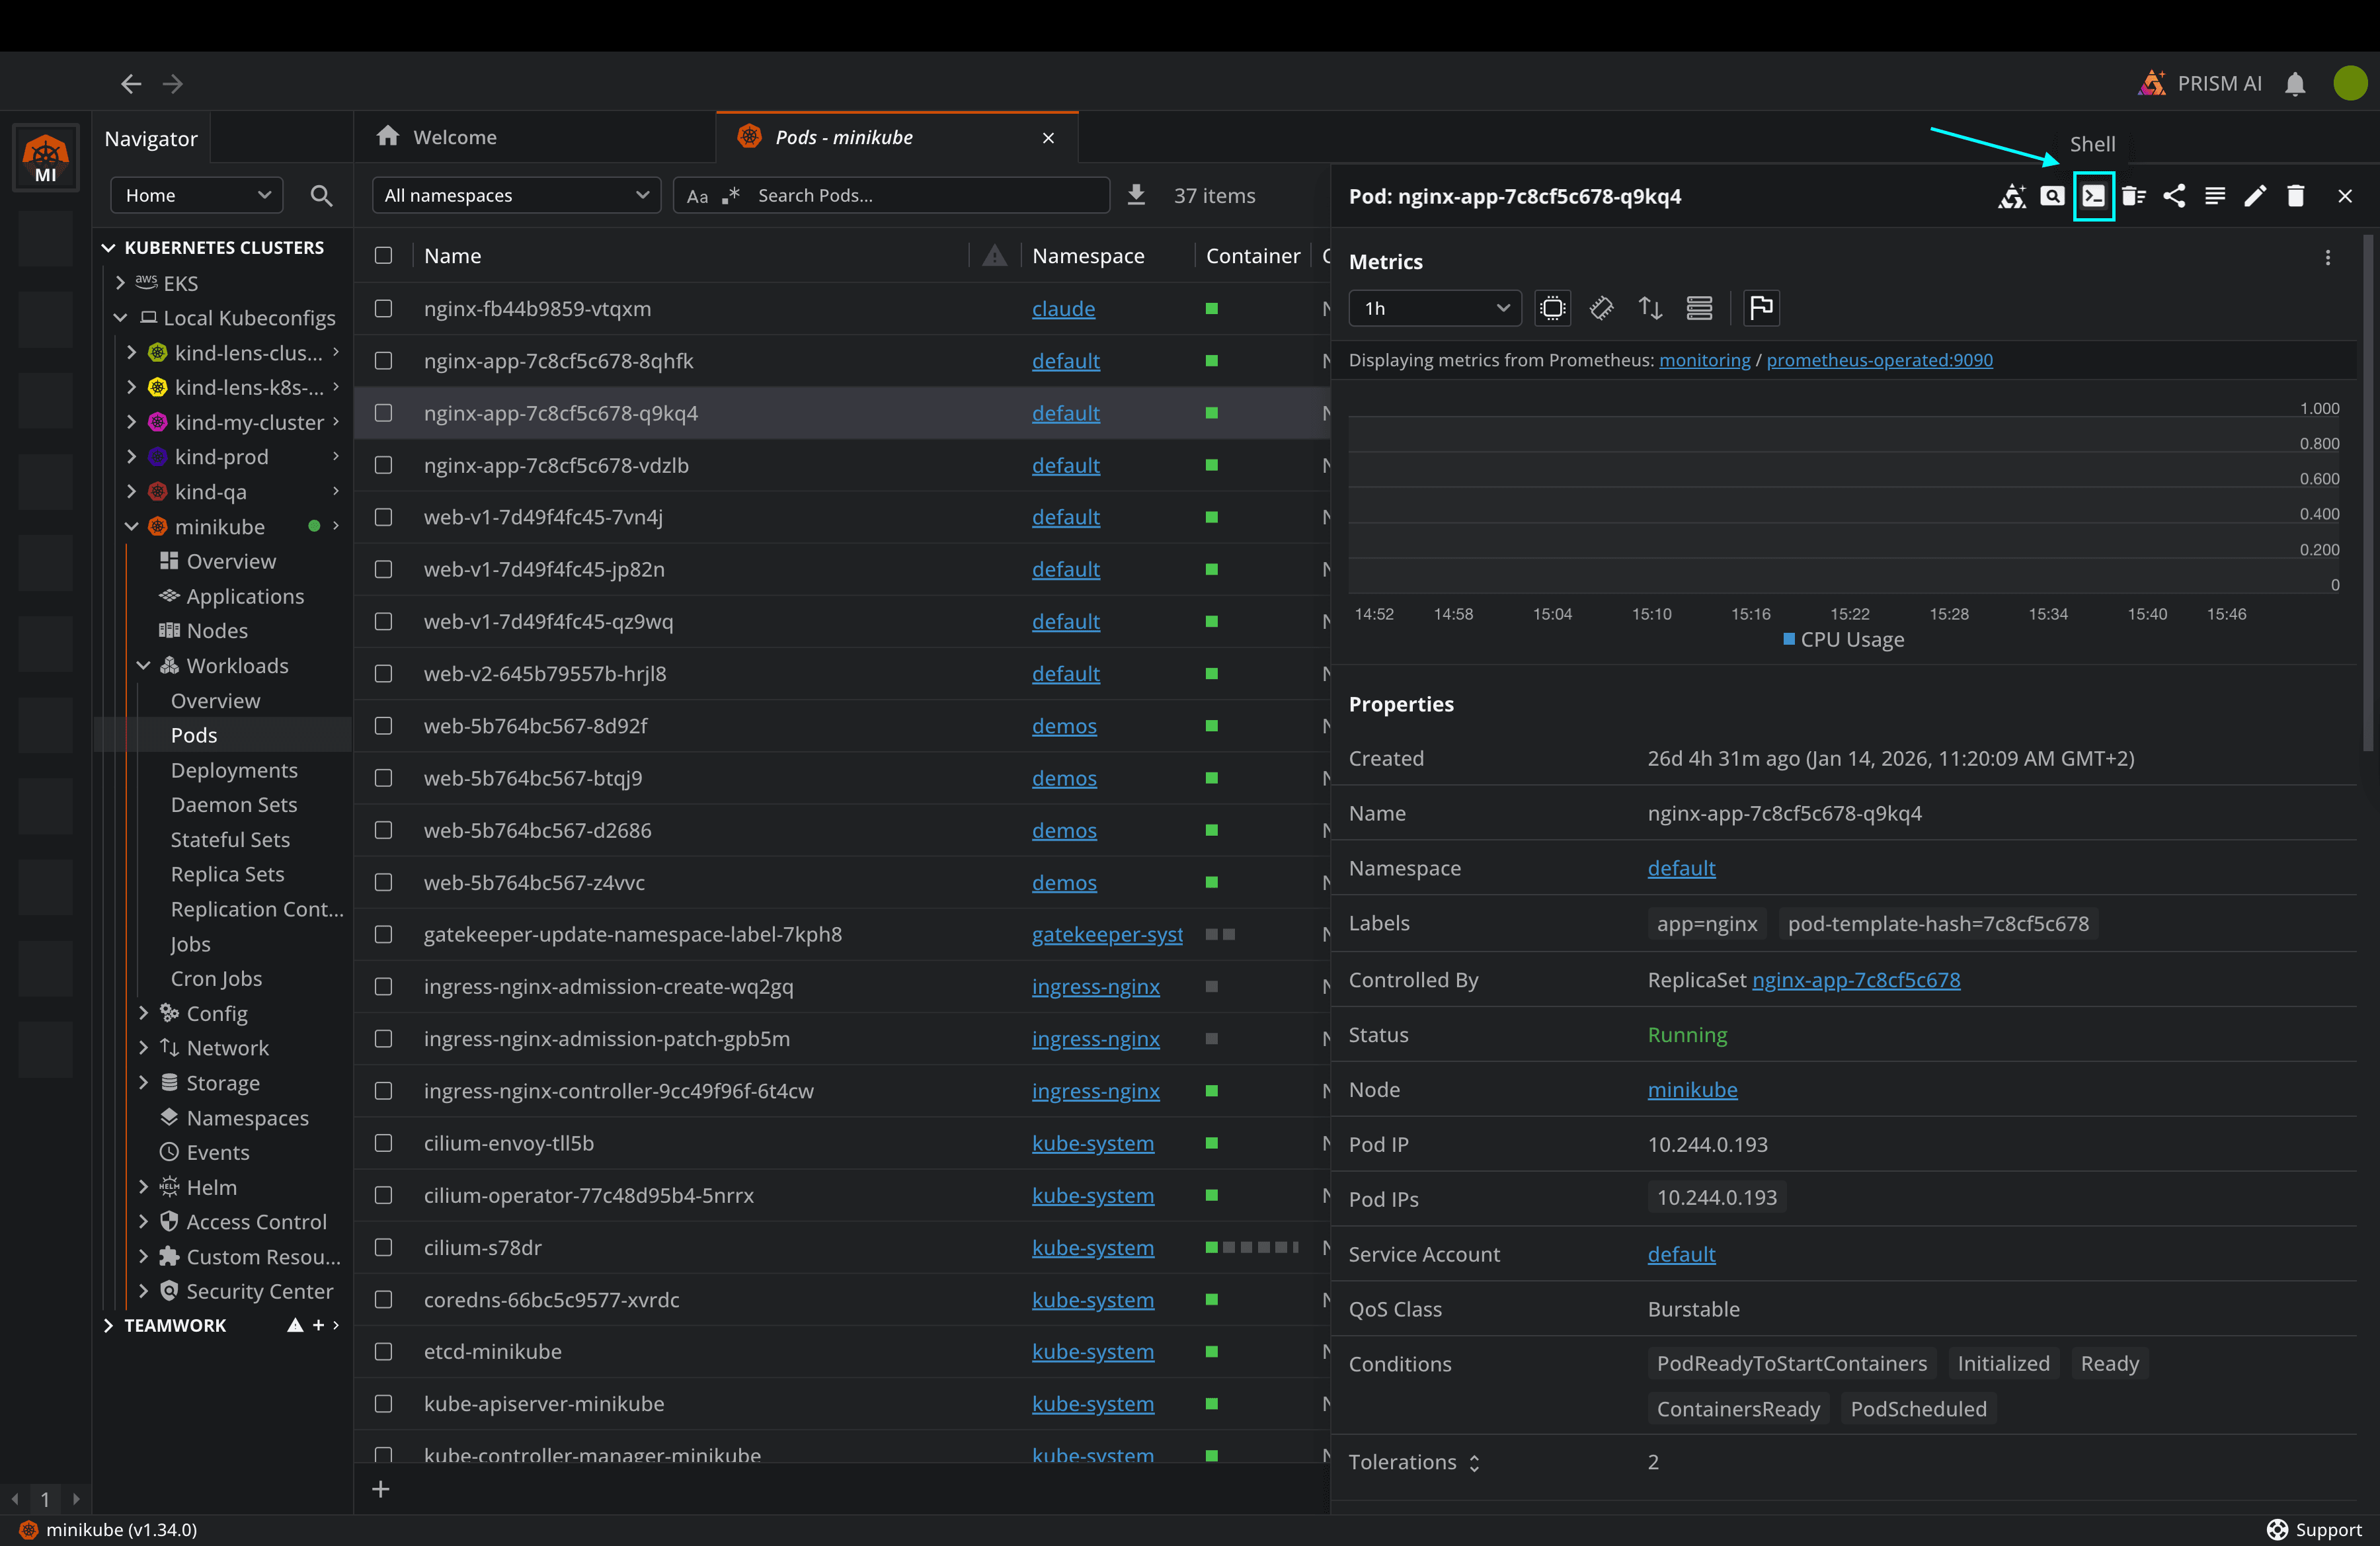2380x1546 pixels.
Task: Check the box for web-v2-645b79557b-hrjl8
Action: (x=383, y=674)
